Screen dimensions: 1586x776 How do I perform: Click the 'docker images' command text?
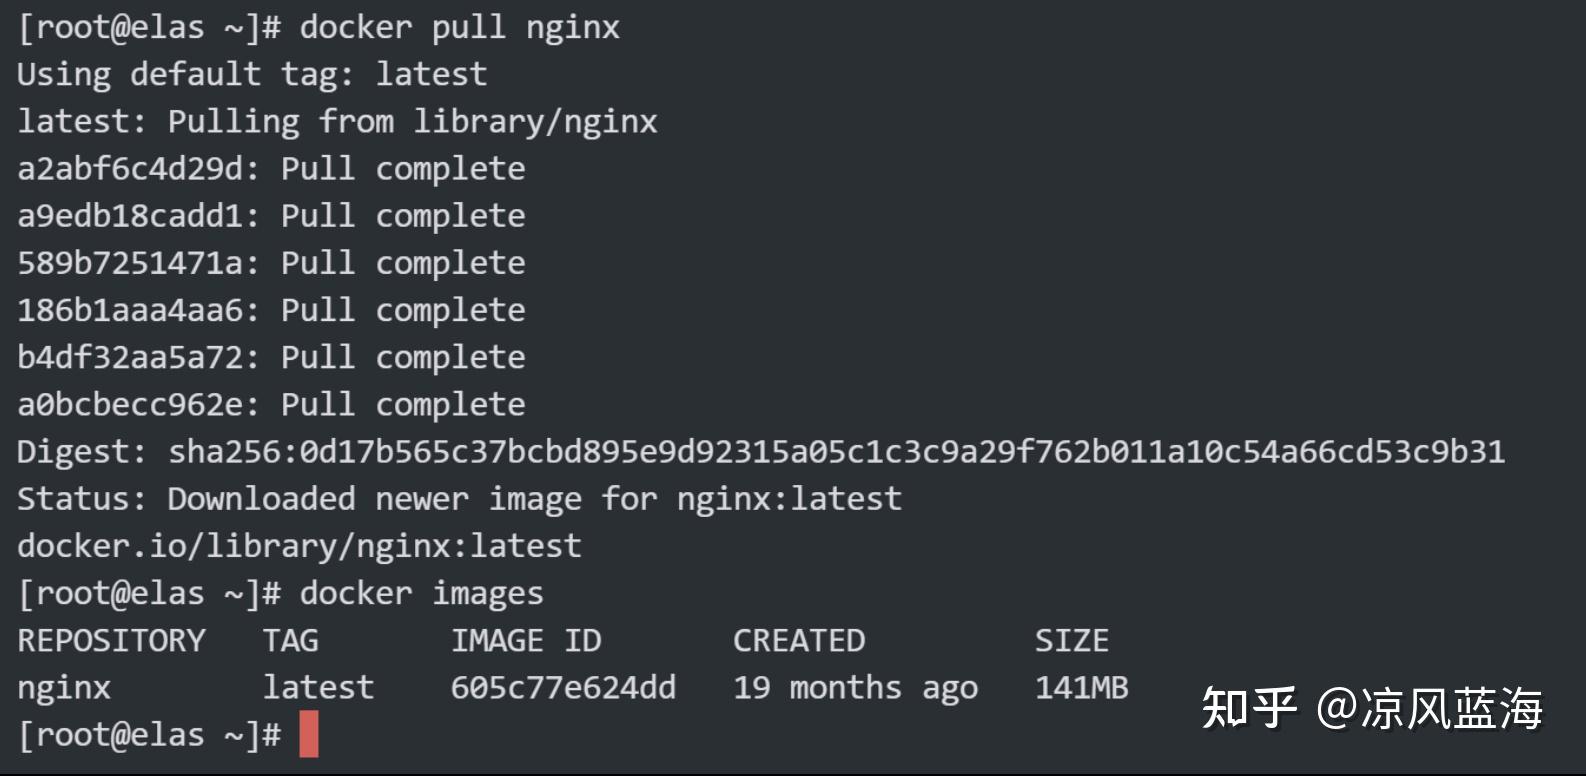[x=422, y=594]
